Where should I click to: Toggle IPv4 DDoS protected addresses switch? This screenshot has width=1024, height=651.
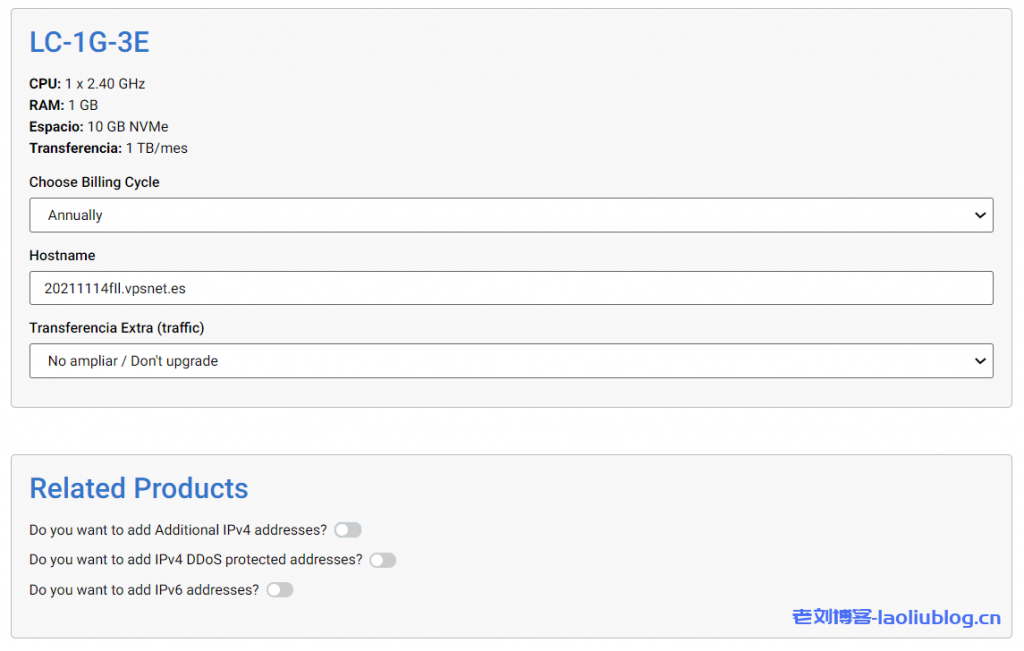383,560
